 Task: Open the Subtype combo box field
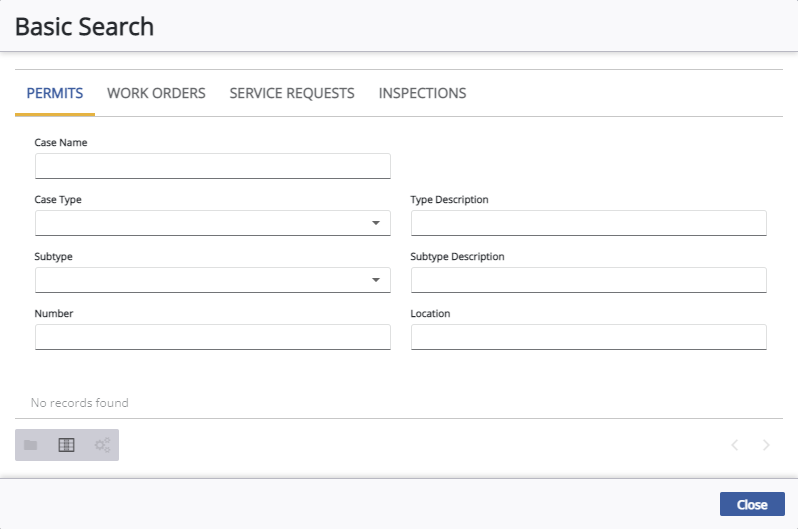(213, 280)
